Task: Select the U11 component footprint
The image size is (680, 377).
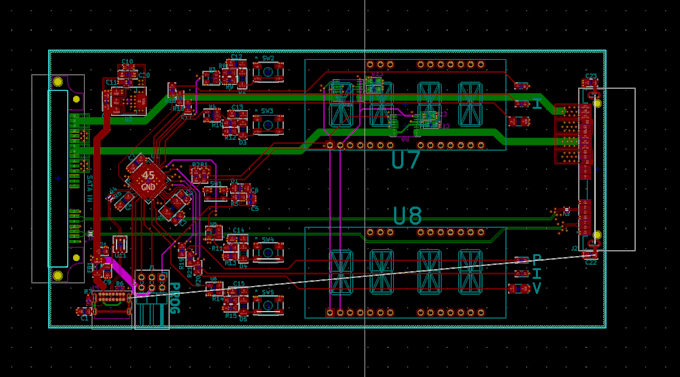Action: pos(120,245)
